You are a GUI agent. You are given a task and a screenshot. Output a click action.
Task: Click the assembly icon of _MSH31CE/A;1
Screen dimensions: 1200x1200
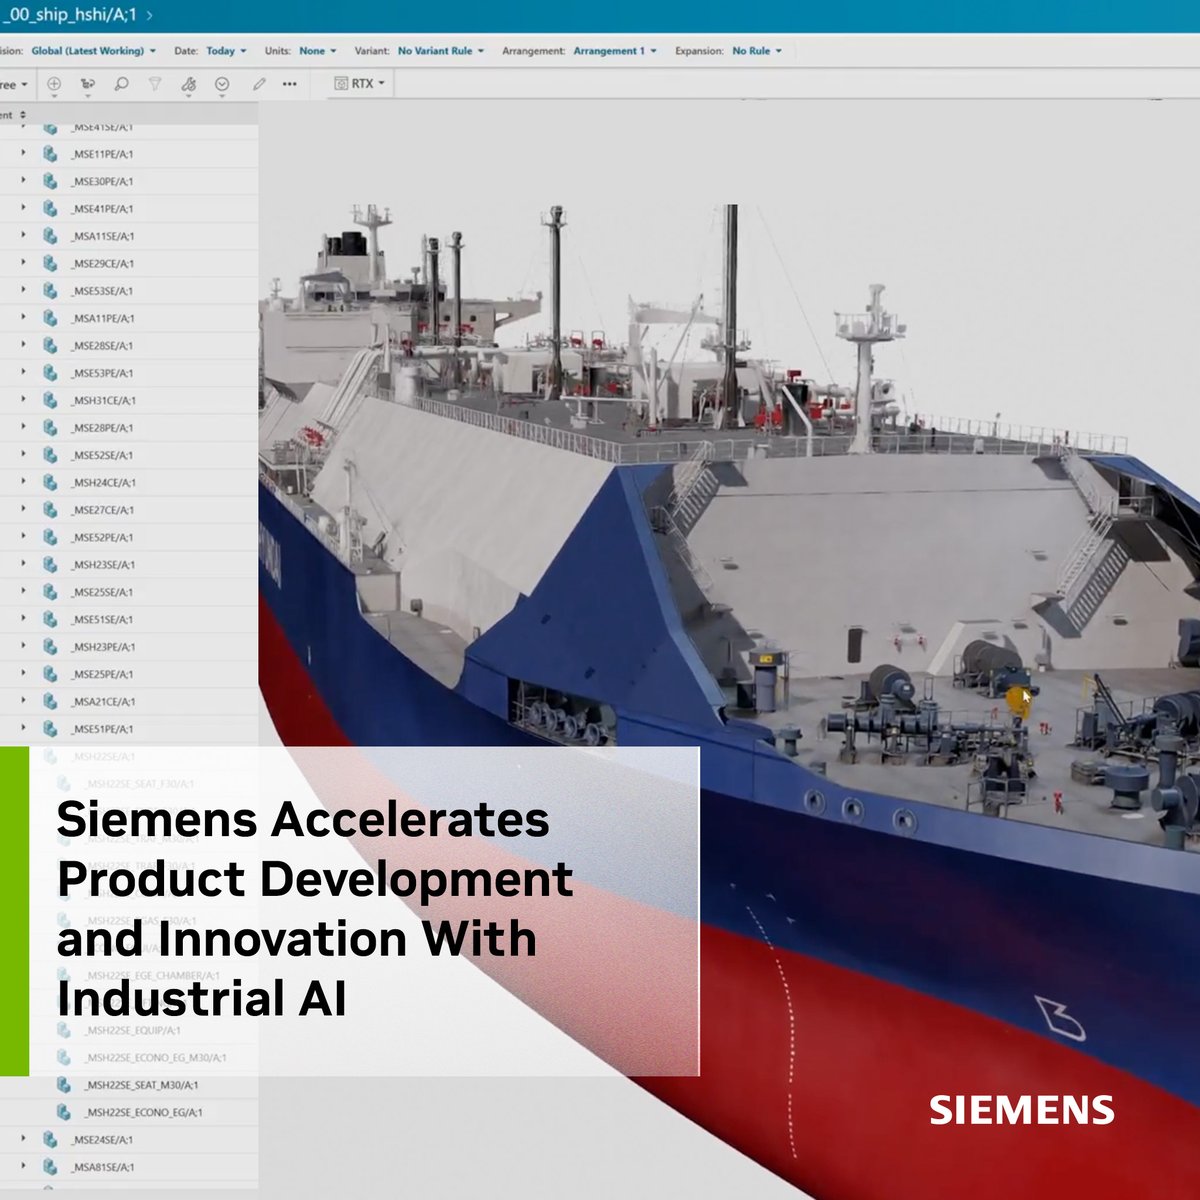coord(49,400)
